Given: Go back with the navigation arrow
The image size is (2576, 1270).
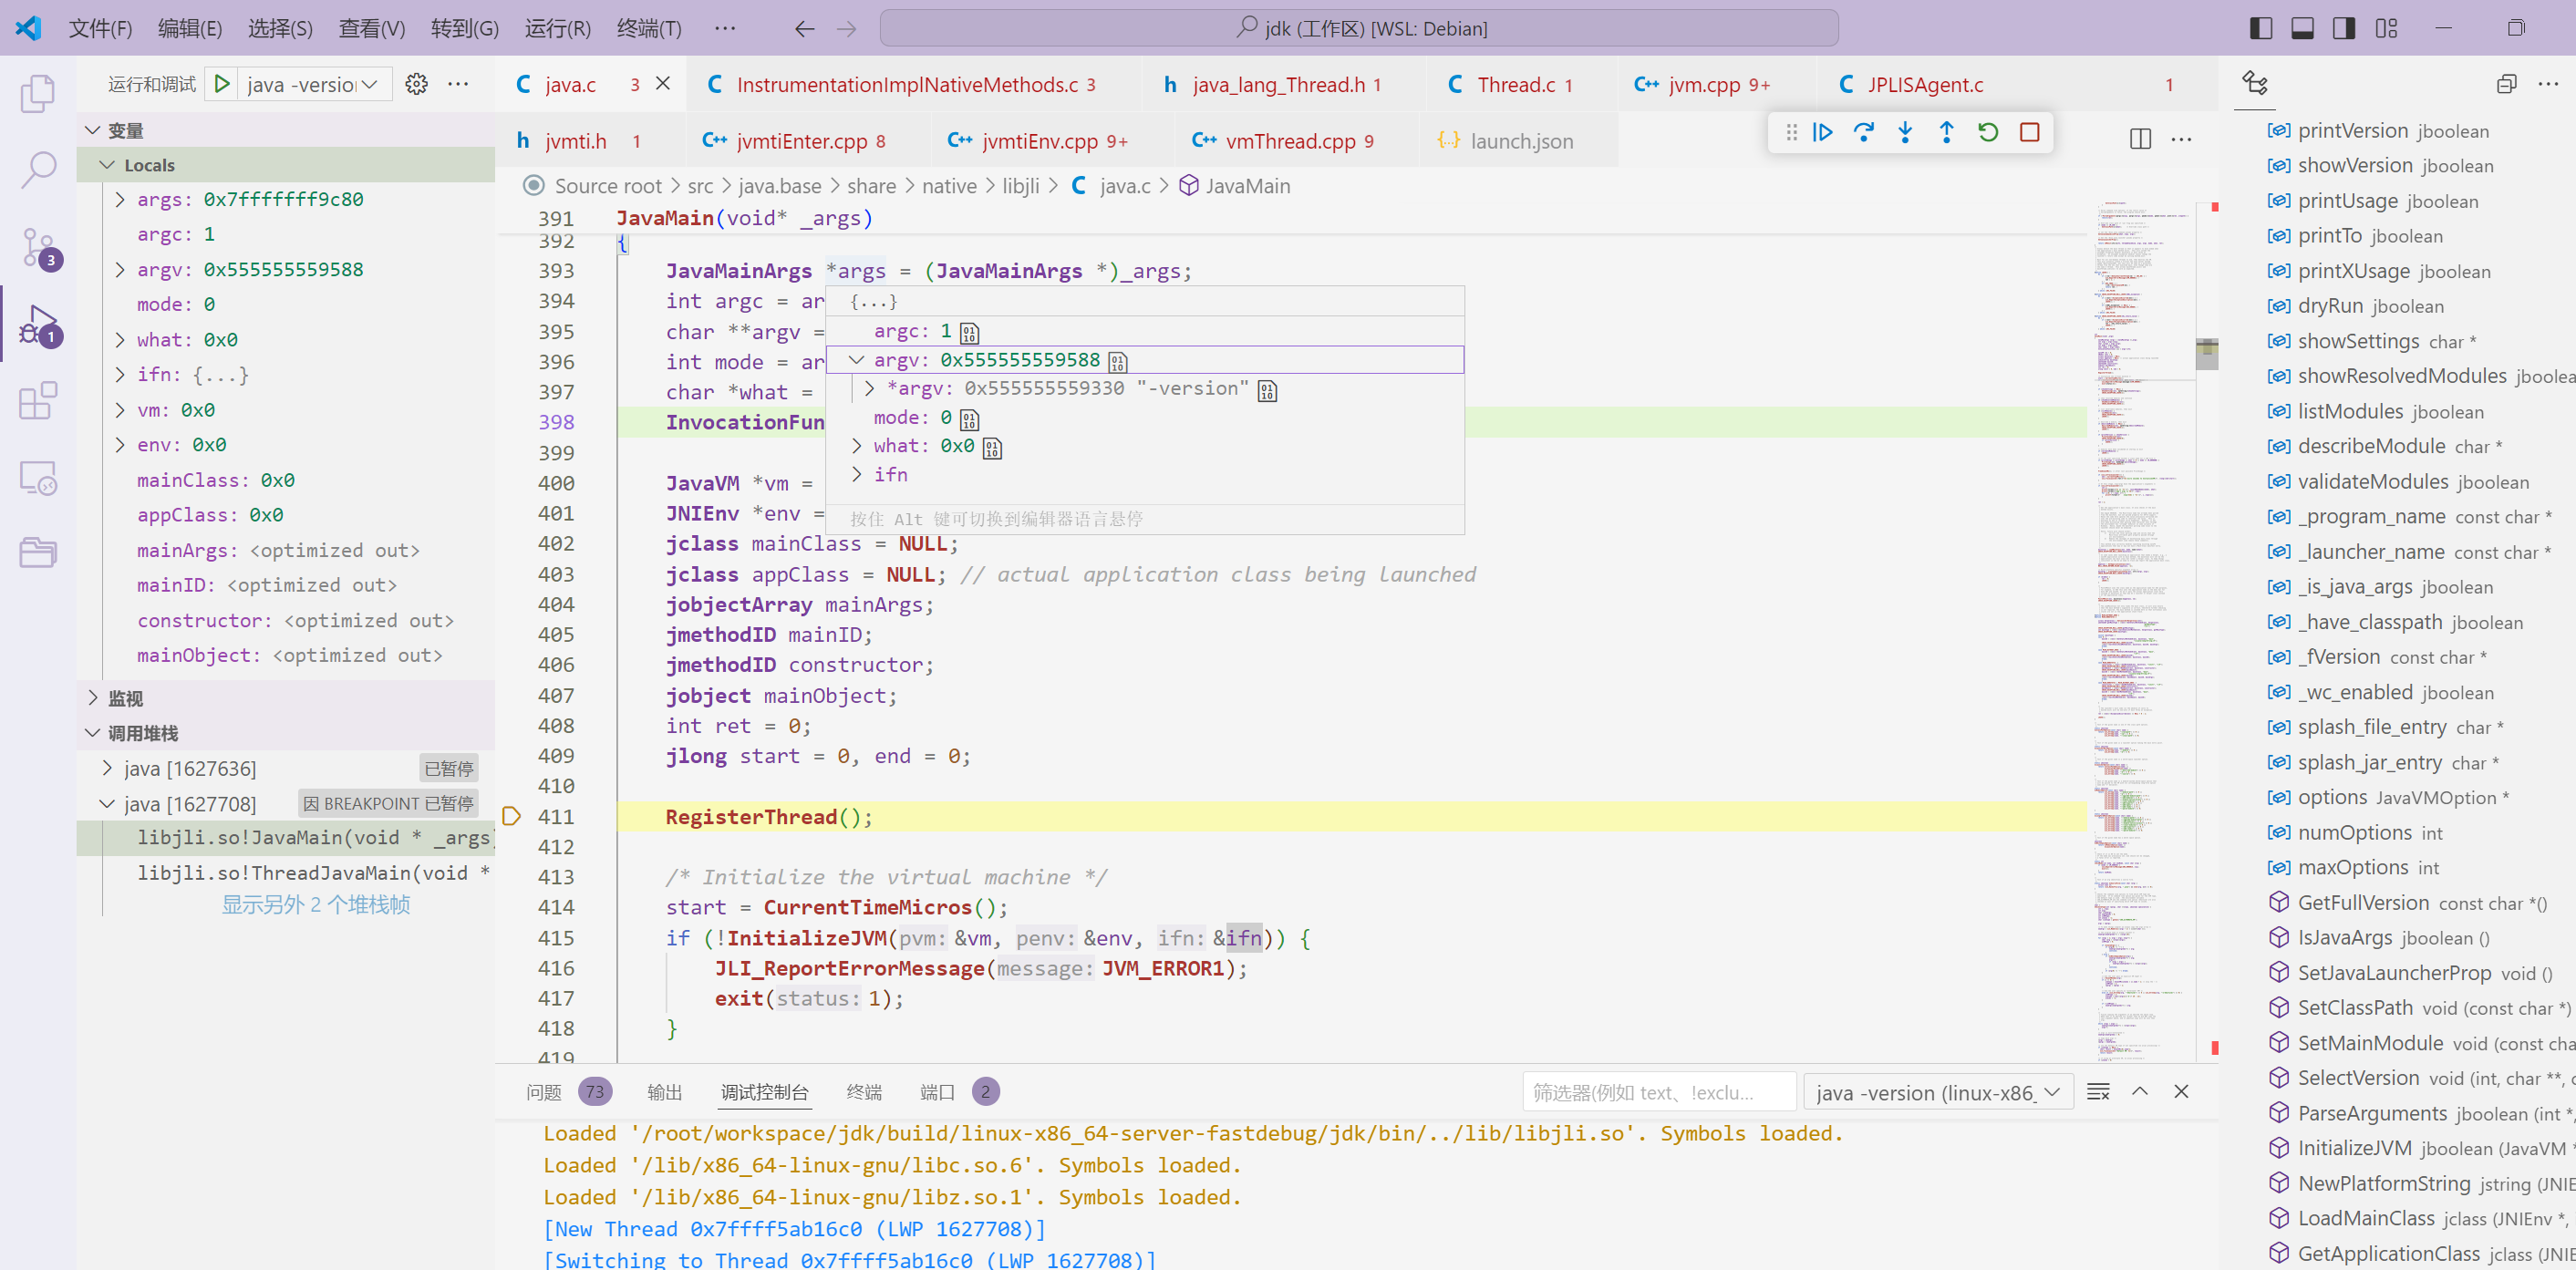Looking at the screenshot, I should click(x=804, y=28).
